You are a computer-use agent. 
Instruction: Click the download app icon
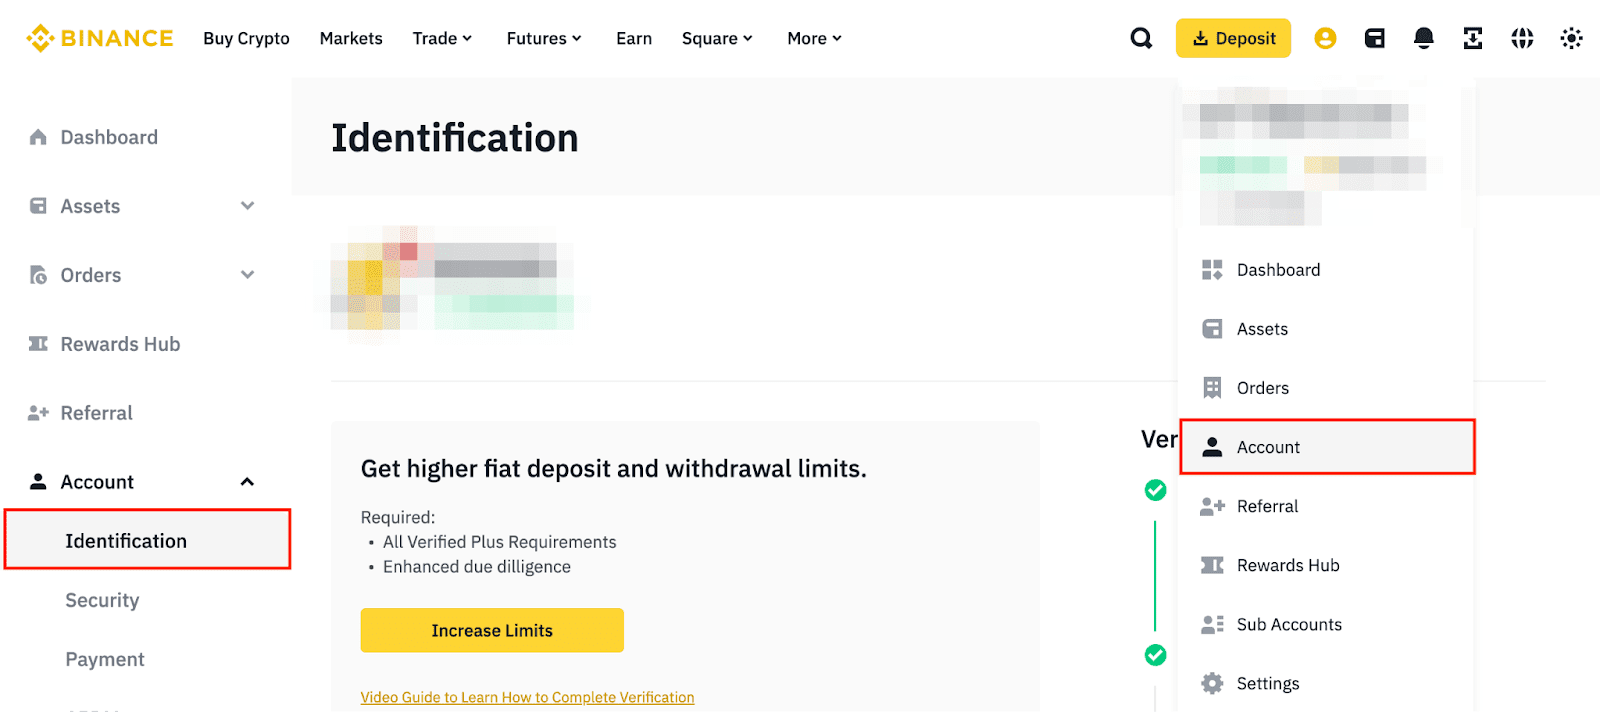click(x=1472, y=38)
